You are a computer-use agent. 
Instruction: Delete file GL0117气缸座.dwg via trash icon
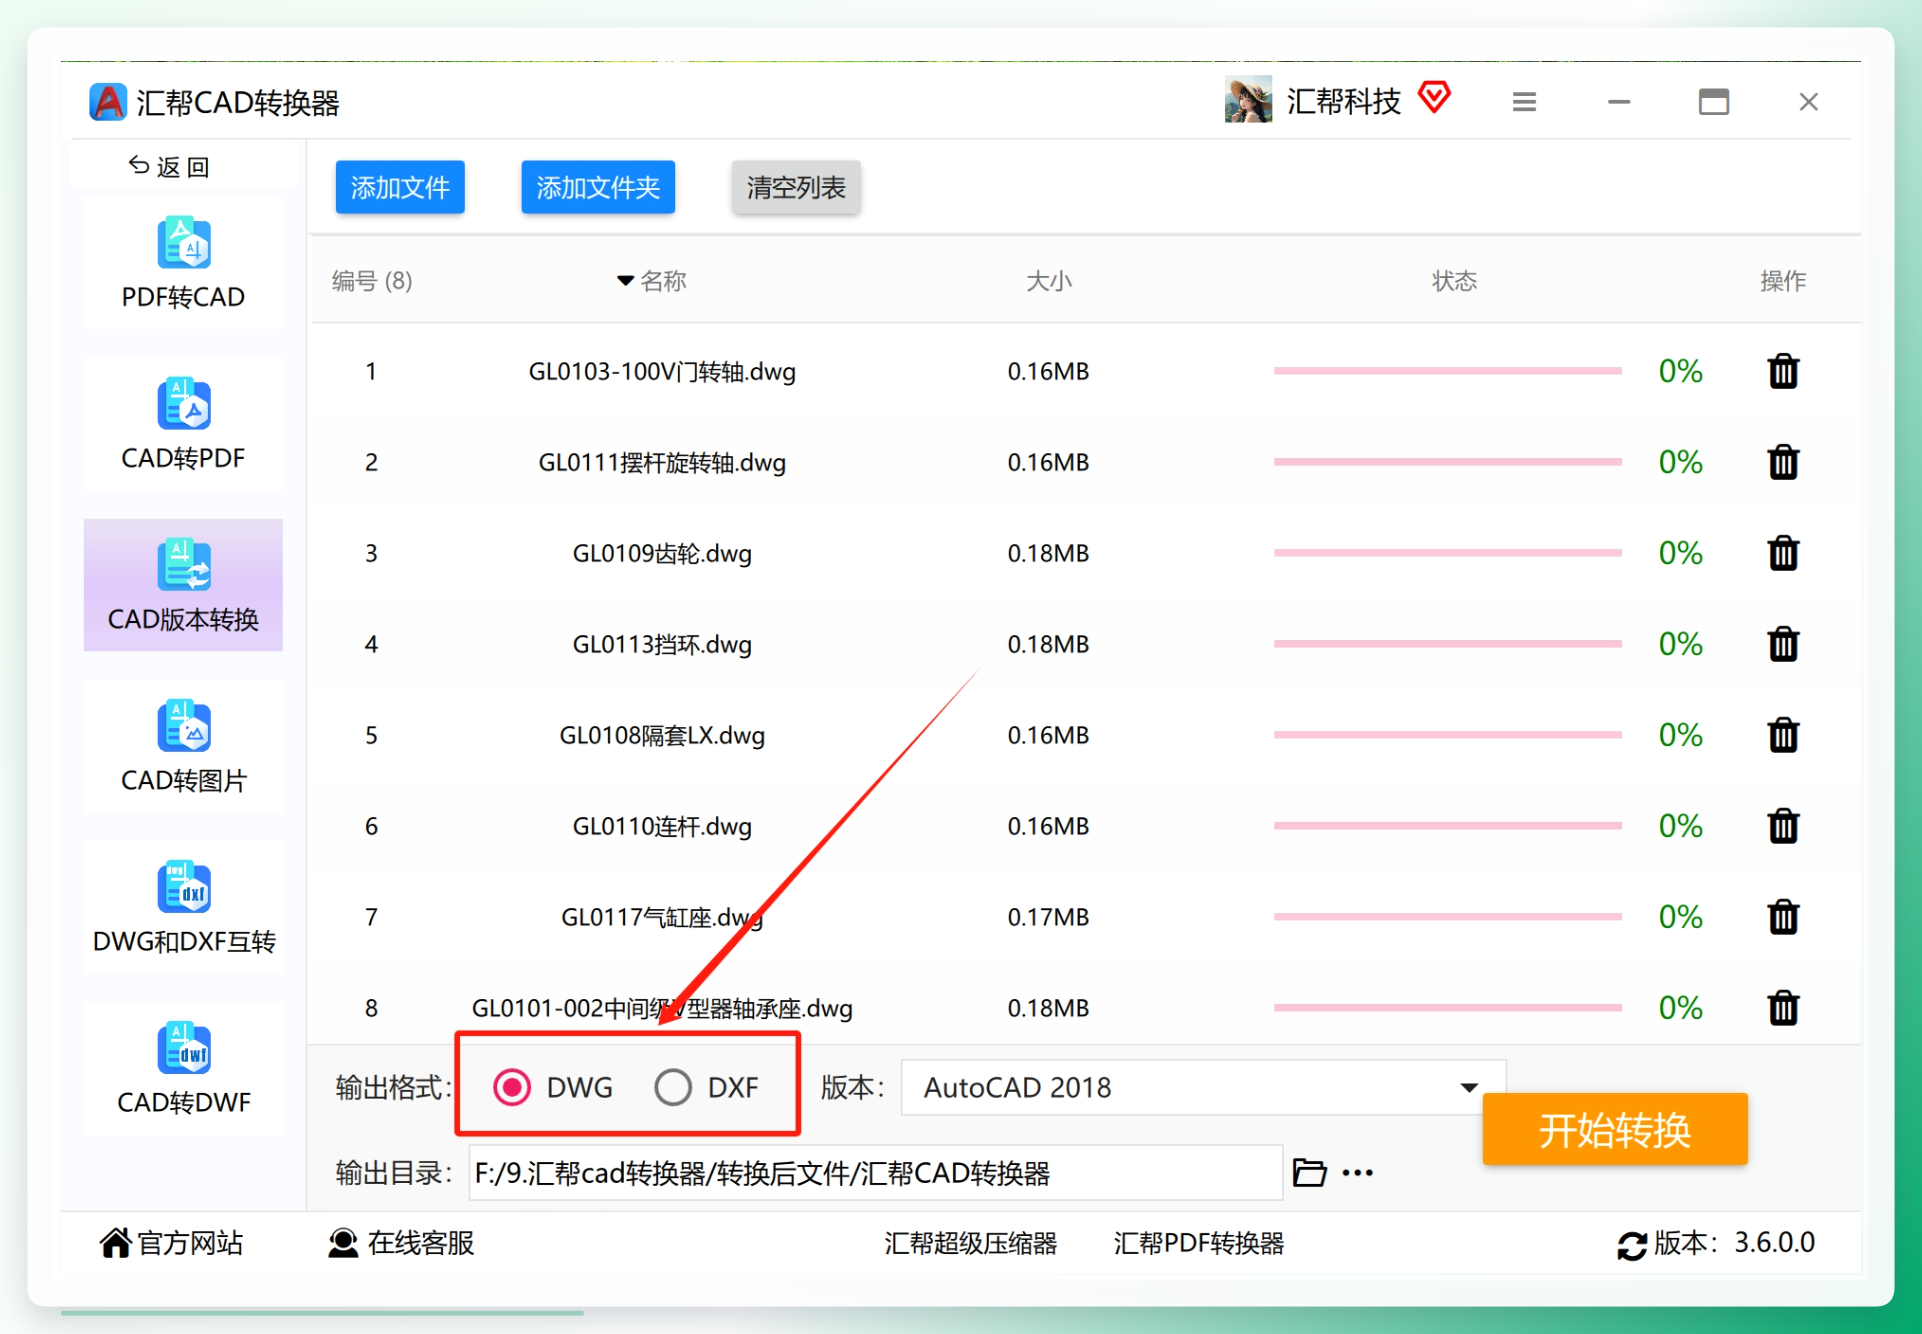point(1783,917)
